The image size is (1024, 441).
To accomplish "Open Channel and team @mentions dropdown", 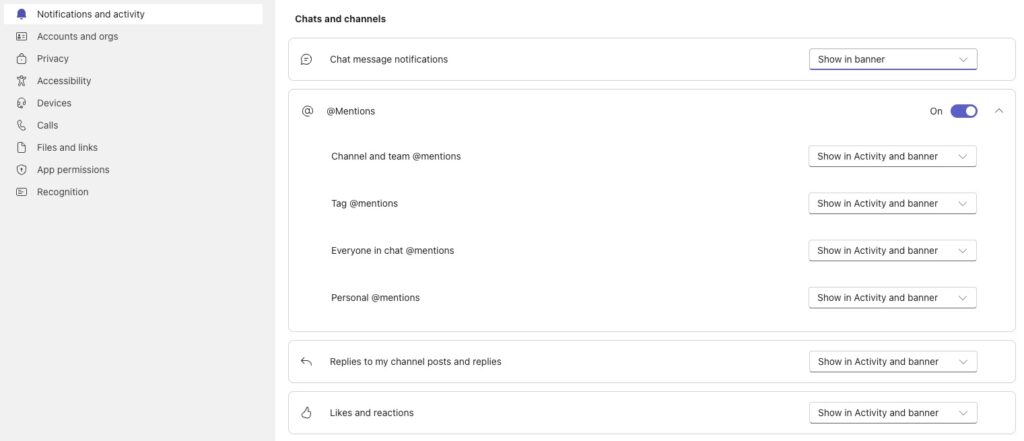I will (892, 156).
